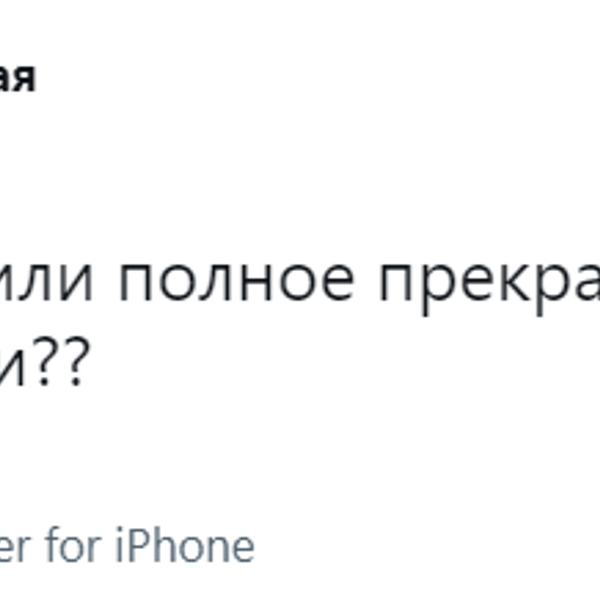600x600 pixels.
Task: Click the partial word "прекра" in the tweet
Action: tap(490, 285)
